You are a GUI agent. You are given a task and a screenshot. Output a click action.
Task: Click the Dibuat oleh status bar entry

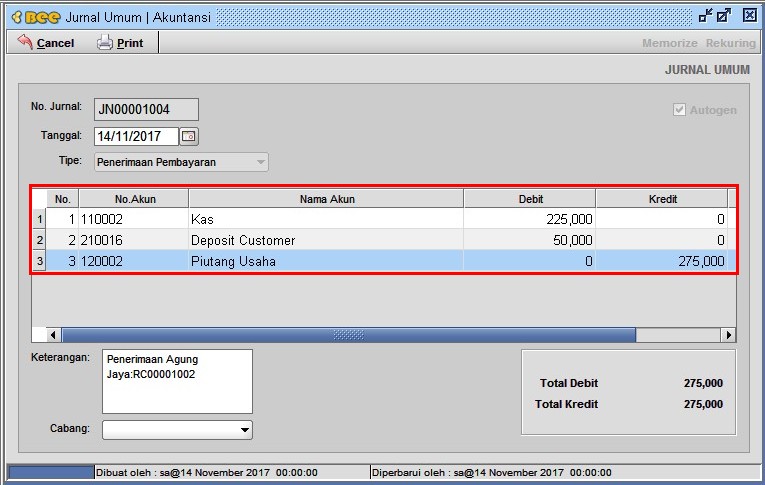(207, 472)
